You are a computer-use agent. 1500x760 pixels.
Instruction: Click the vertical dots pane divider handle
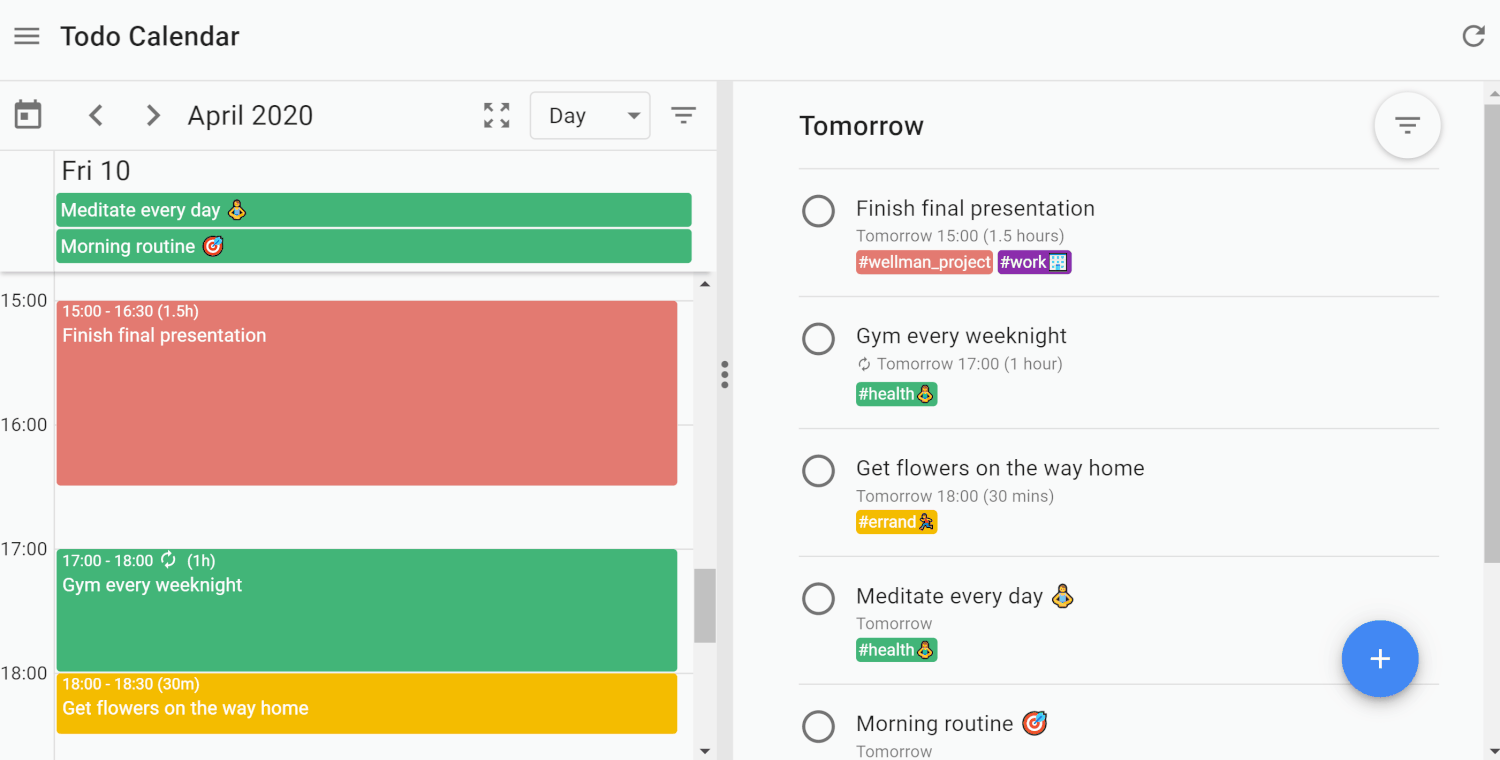[725, 374]
